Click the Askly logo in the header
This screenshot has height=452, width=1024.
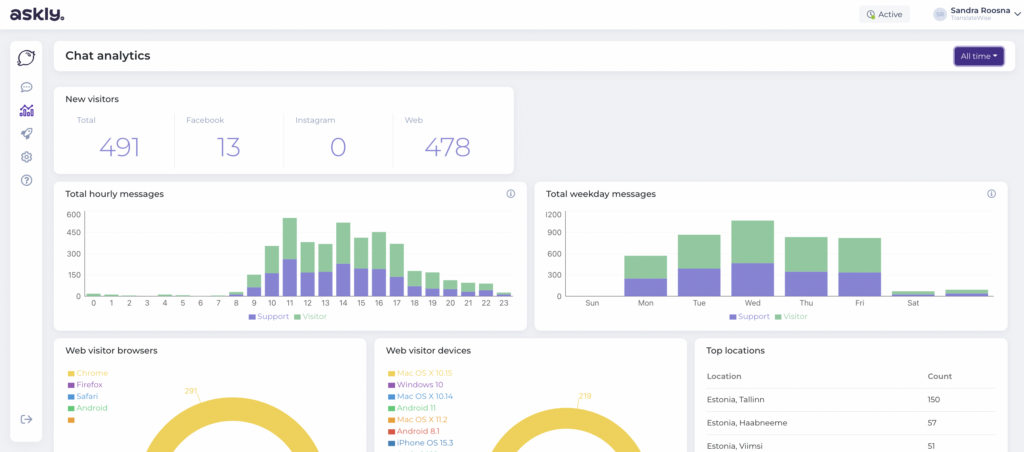point(37,14)
